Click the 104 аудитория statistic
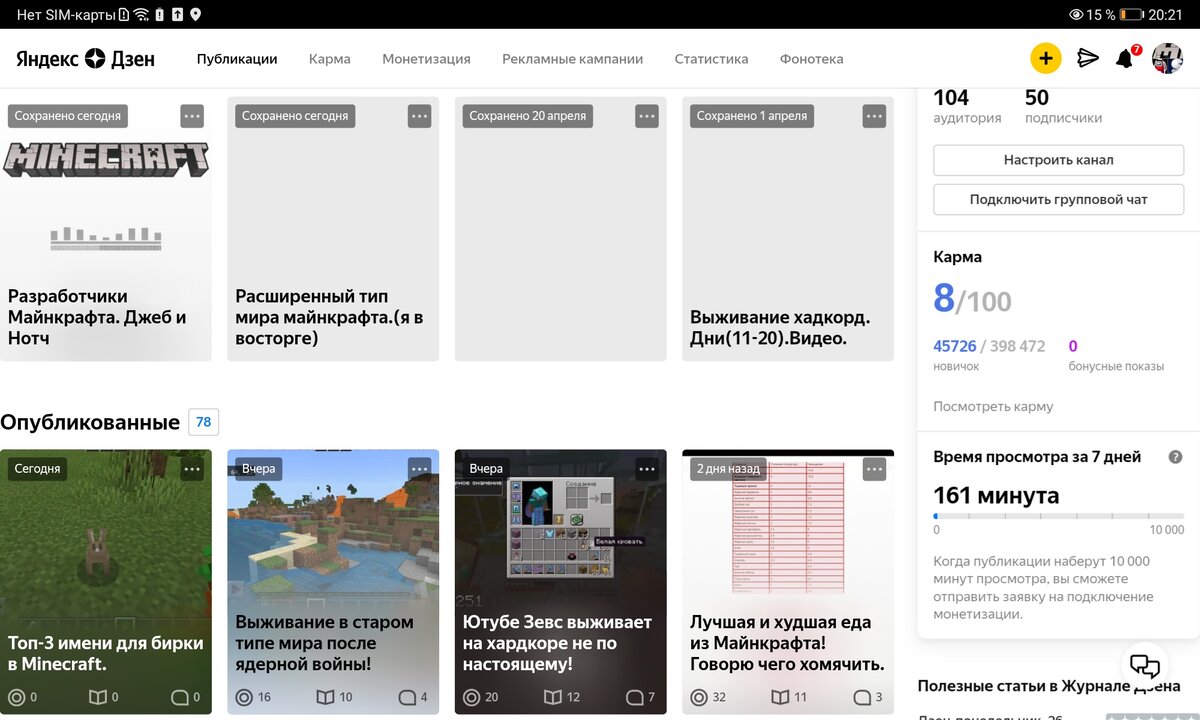This screenshot has height=720, width=1200. pos(967,107)
